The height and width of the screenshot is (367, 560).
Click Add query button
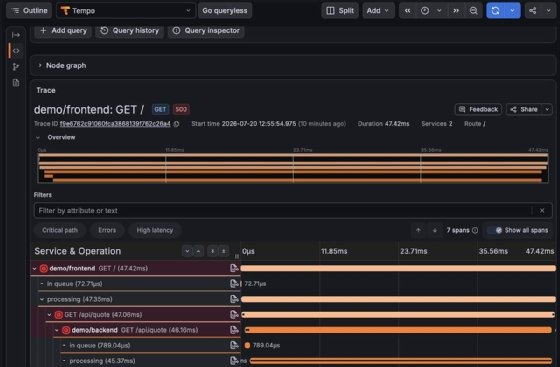pos(63,31)
